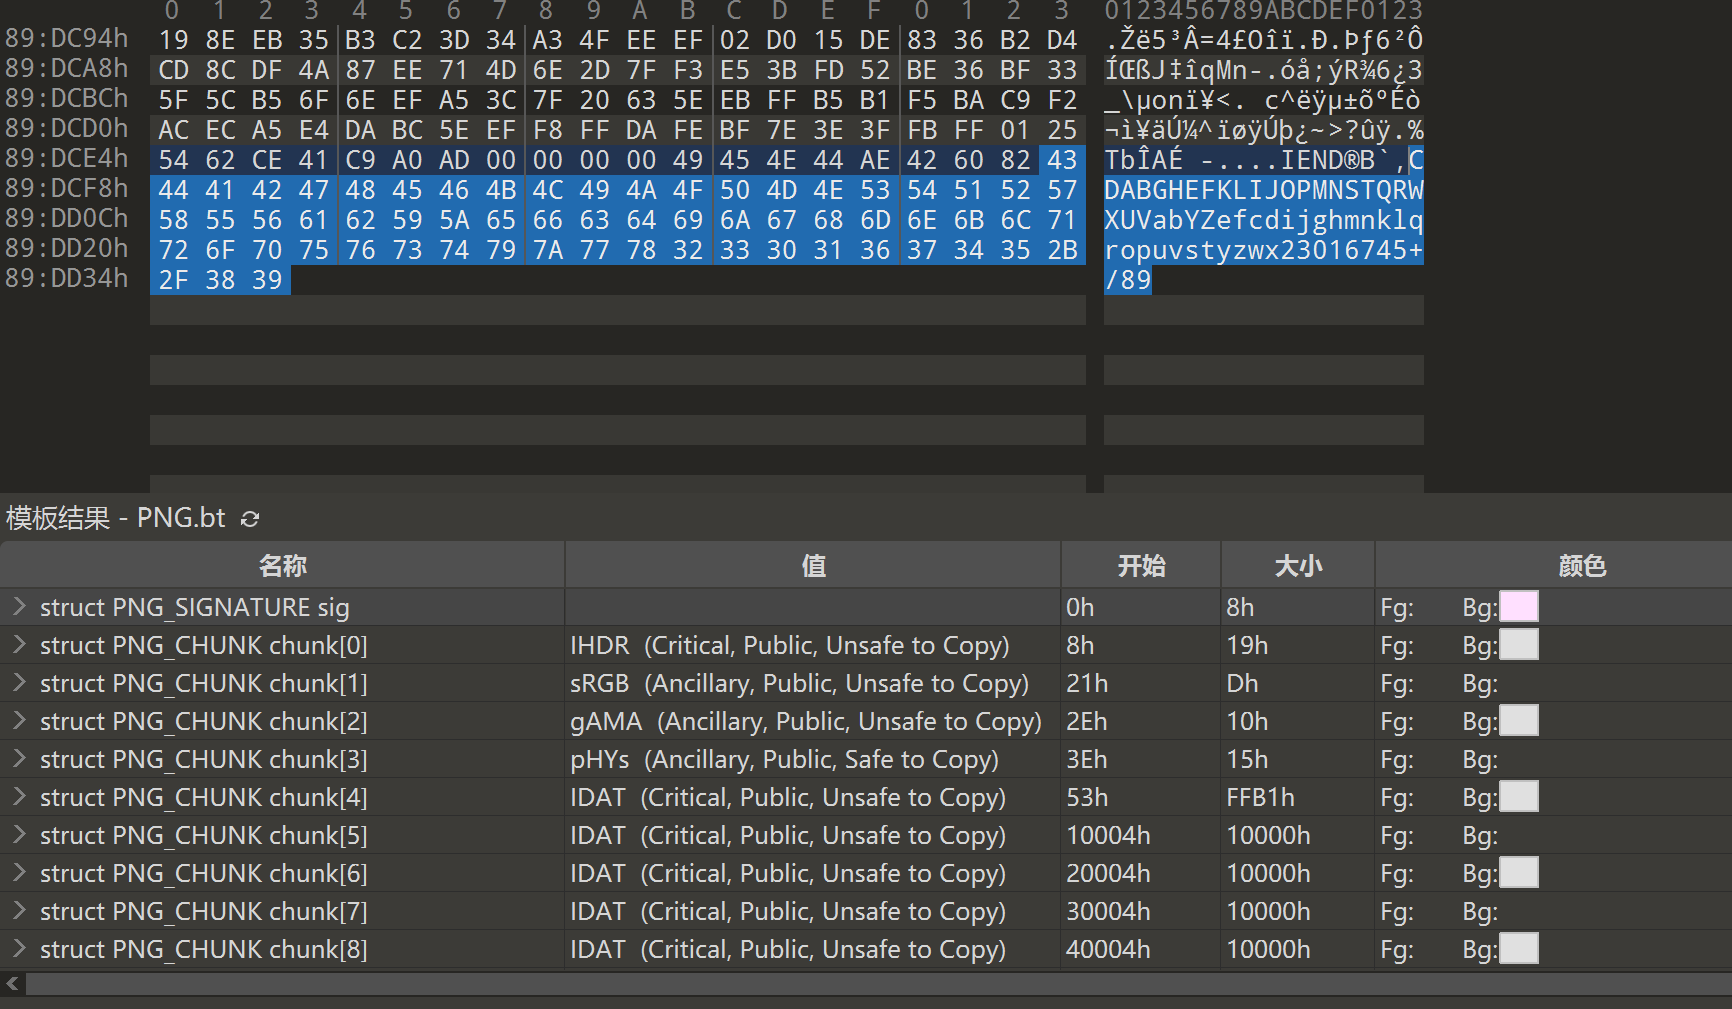
Task: Click the start offset "10004h" of chunk[5]
Action: tap(1108, 835)
